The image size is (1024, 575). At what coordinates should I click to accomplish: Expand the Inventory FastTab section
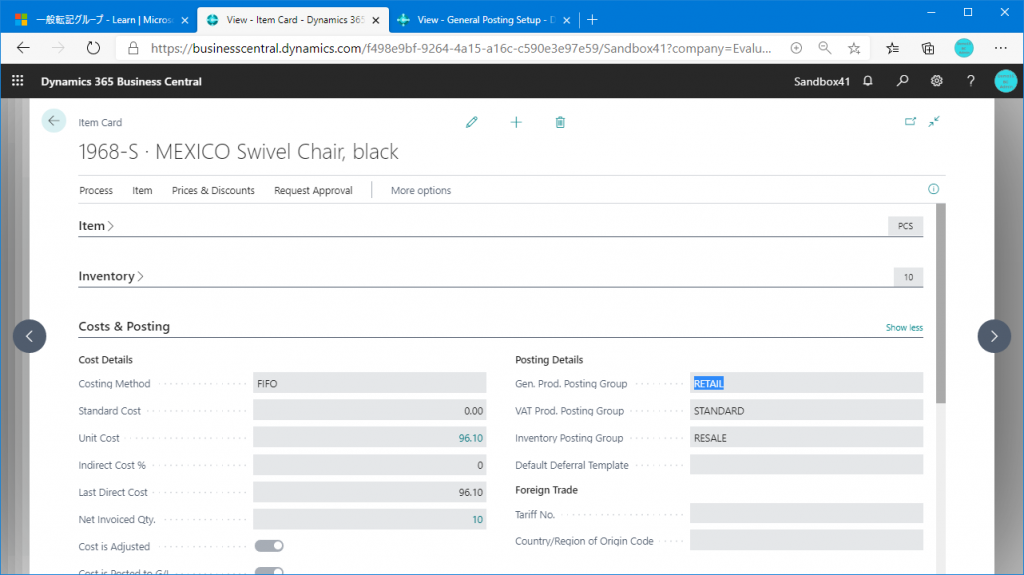[111, 276]
